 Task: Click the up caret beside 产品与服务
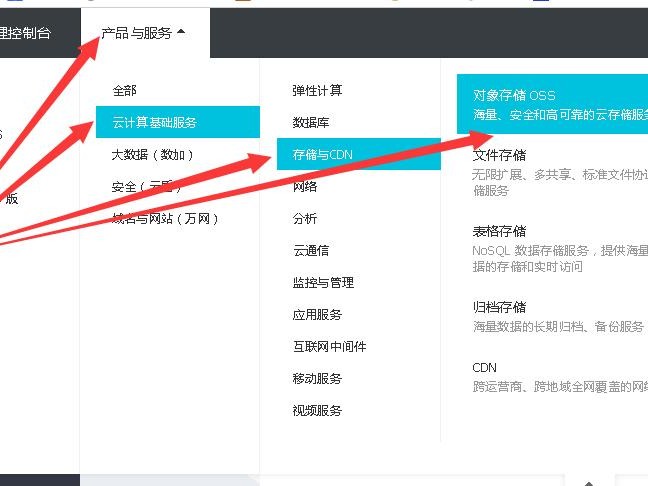pyautogui.click(x=181, y=31)
